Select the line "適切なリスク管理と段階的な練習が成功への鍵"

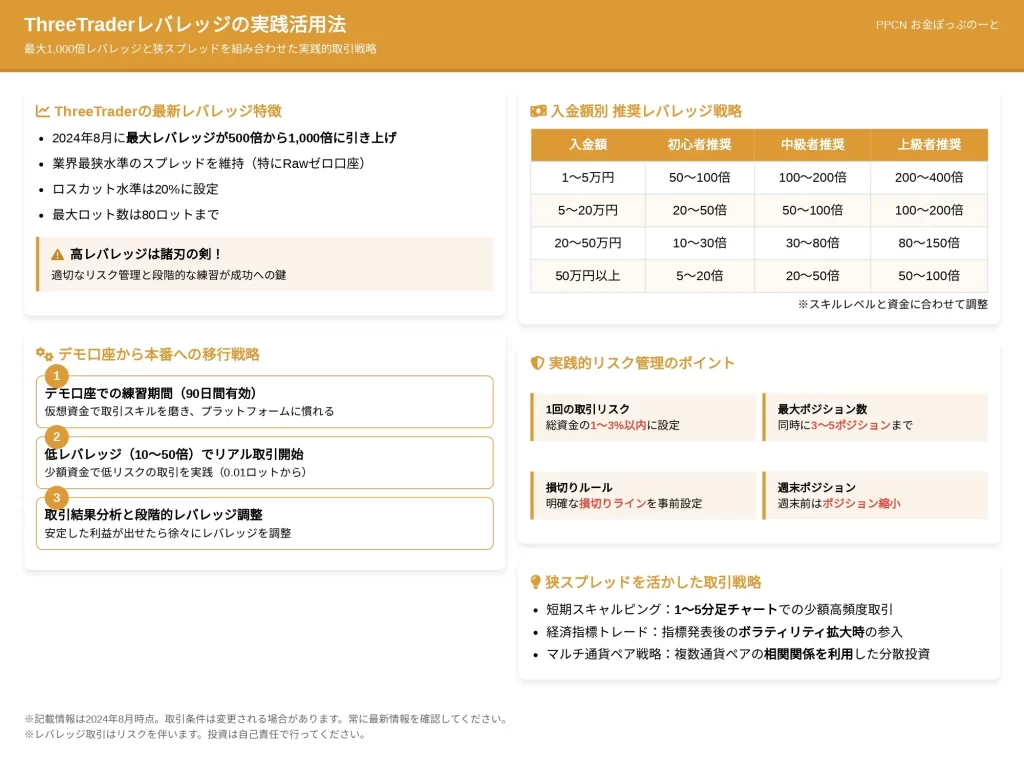coord(168,275)
